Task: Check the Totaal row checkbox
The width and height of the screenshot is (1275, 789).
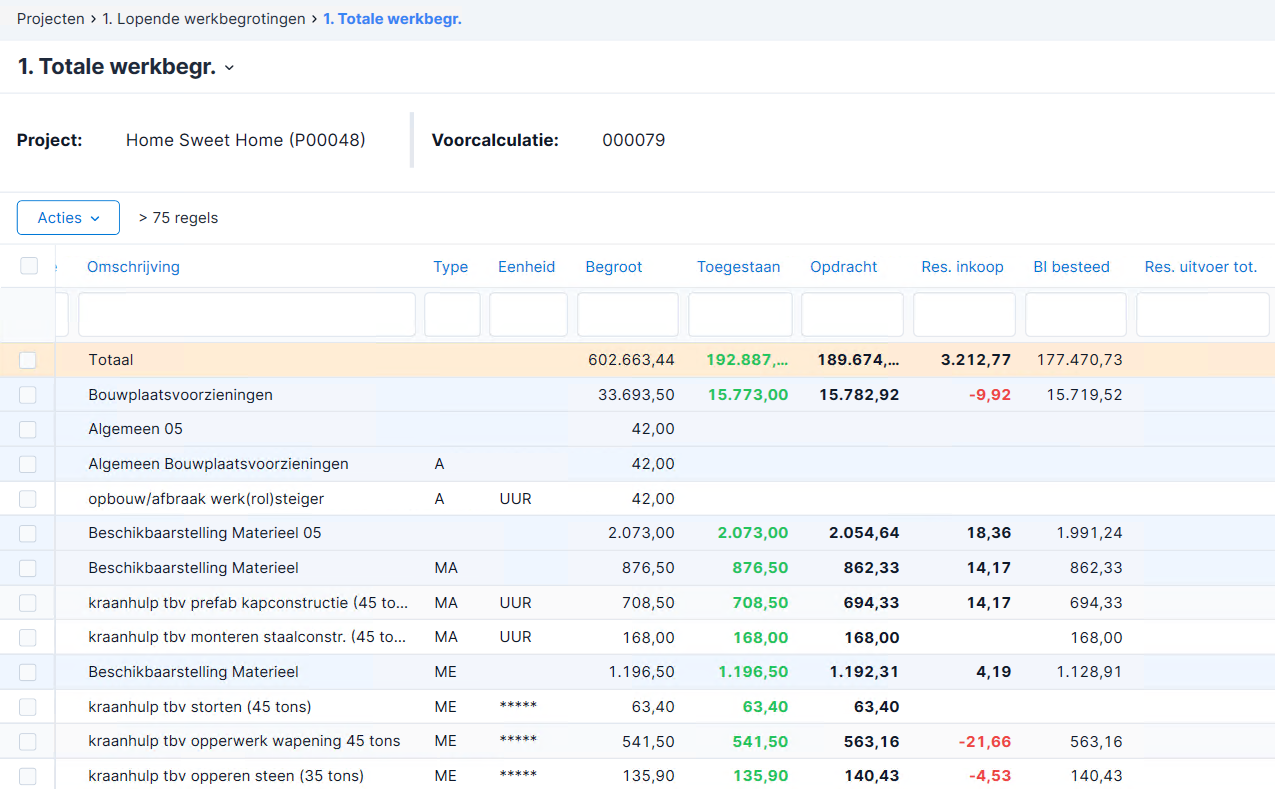Action: [27, 360]
